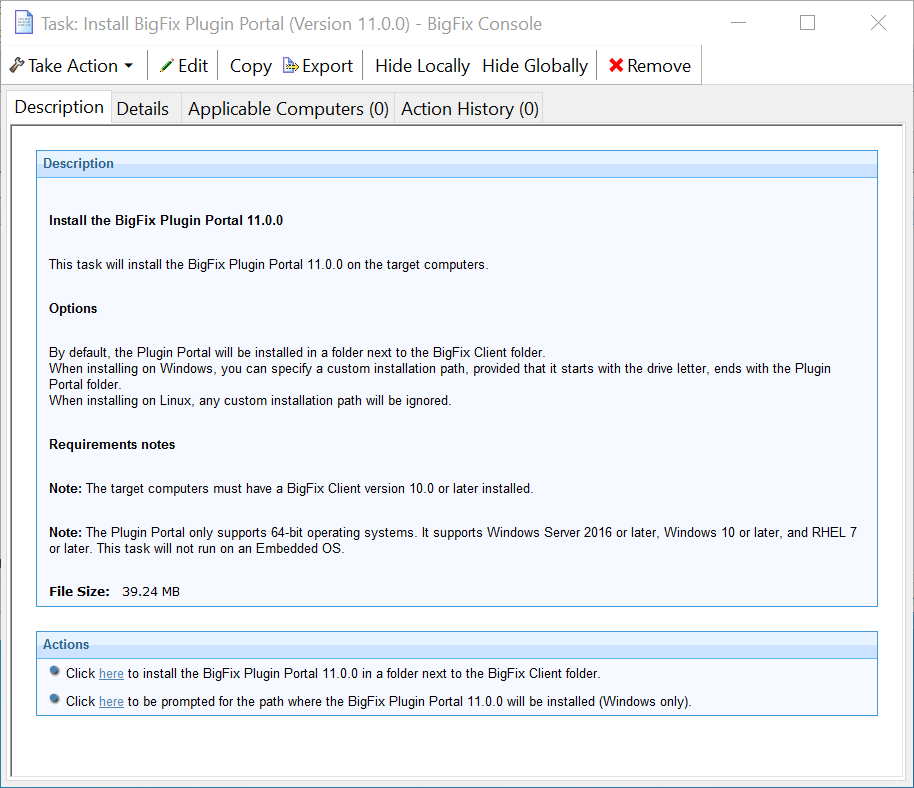Click the Edit pencil icon
The width and height of the screenshot is (914, 788).
pyautogui.click(x=167, y=65)
